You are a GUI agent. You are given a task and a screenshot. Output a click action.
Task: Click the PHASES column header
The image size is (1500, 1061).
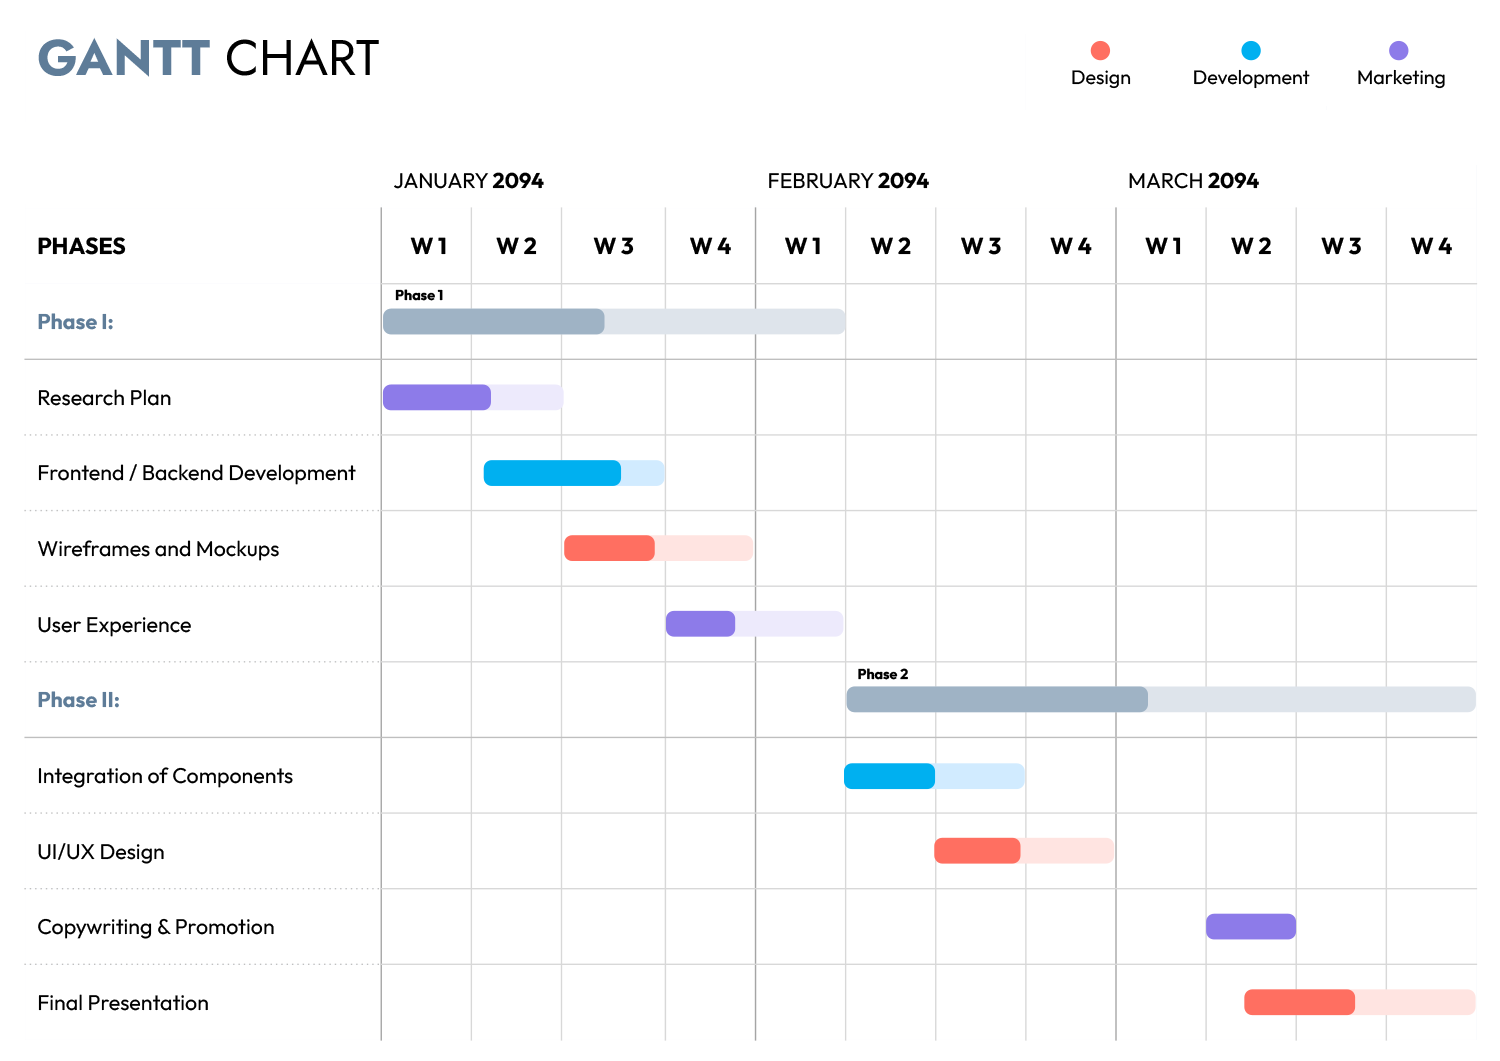tap(81, 246)
